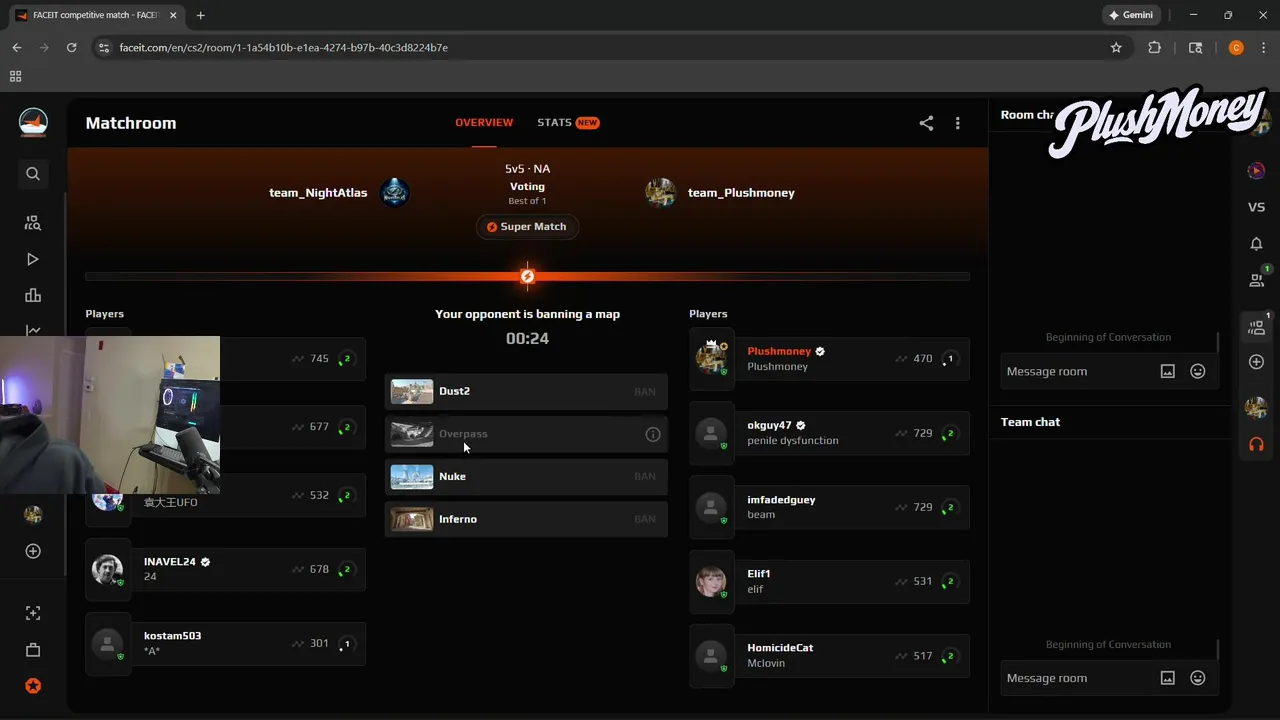Open Plushmoney player profile name
Screen dimensions: 1280x720
click(x=779, y=351)
